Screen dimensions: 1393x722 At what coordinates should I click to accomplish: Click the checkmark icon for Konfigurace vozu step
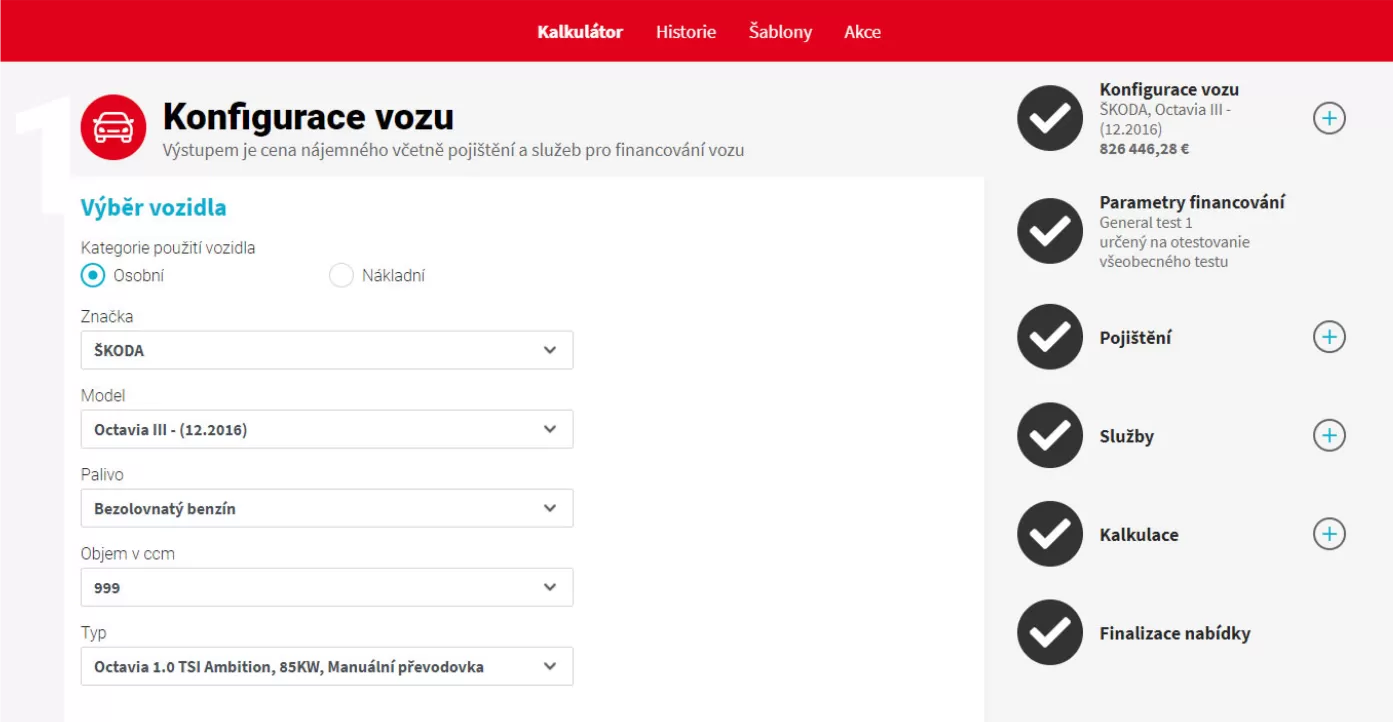[1049, 119]
